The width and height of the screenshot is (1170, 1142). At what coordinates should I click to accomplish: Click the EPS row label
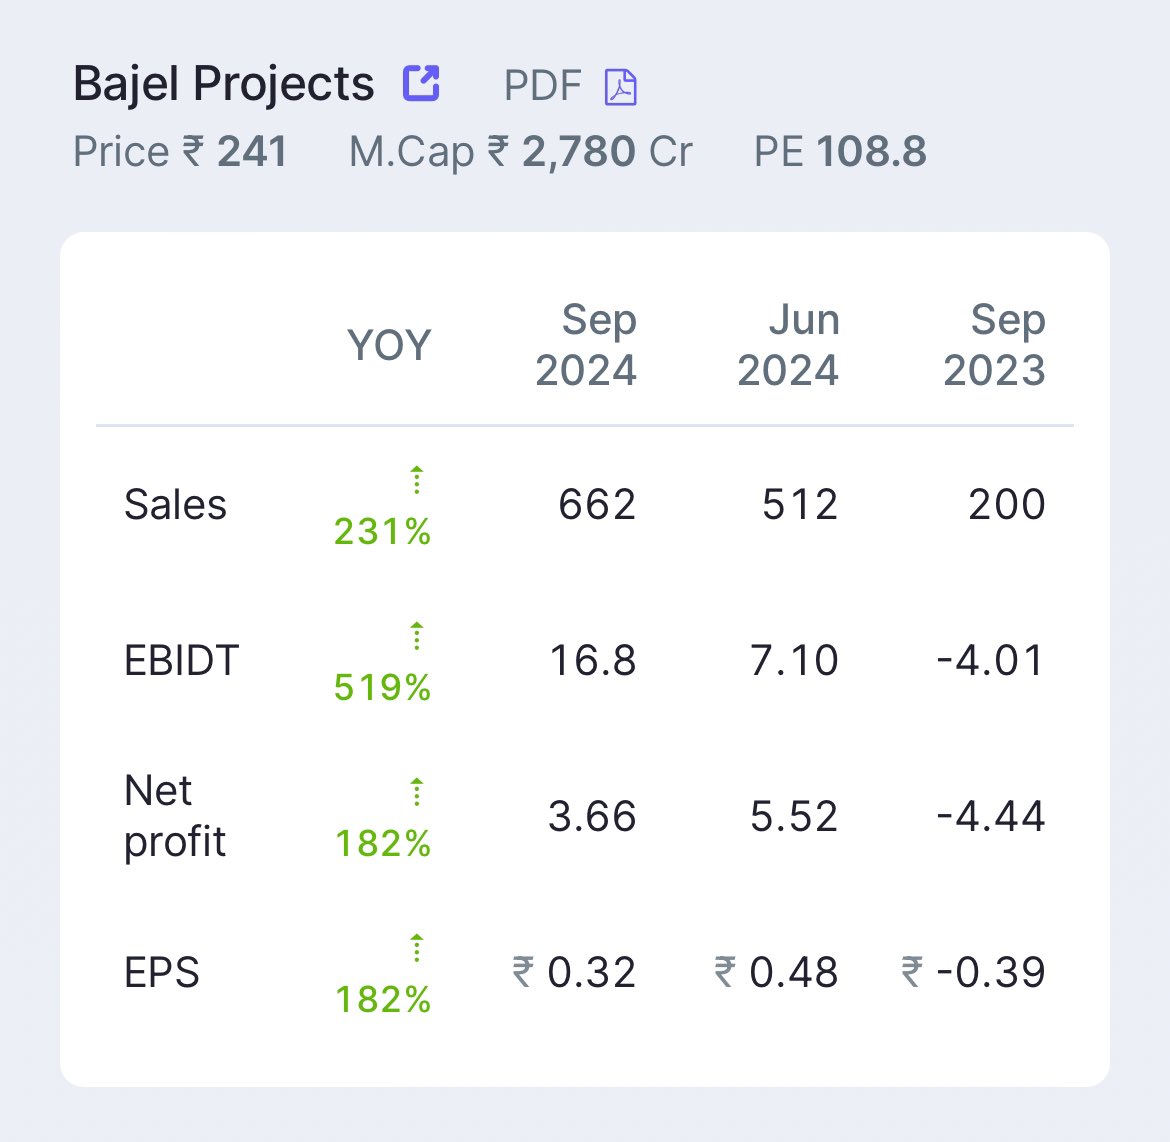(x=161, y=973)
